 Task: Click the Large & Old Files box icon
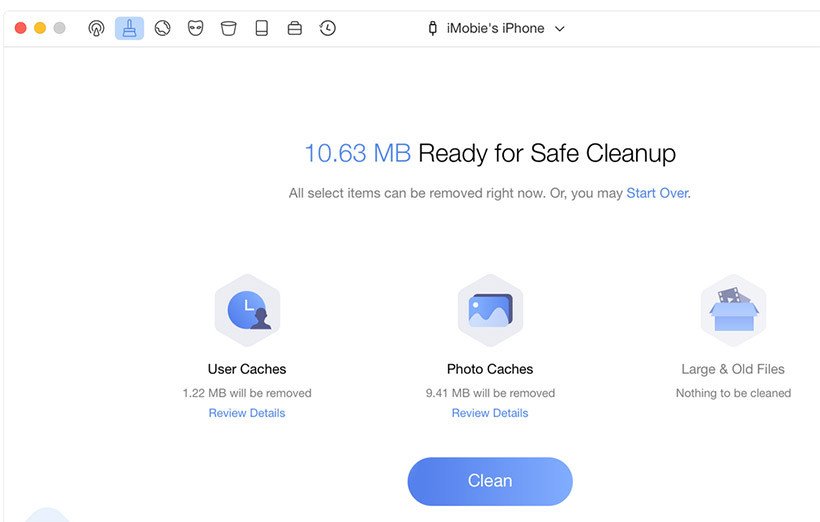click(x=733, y=310)
